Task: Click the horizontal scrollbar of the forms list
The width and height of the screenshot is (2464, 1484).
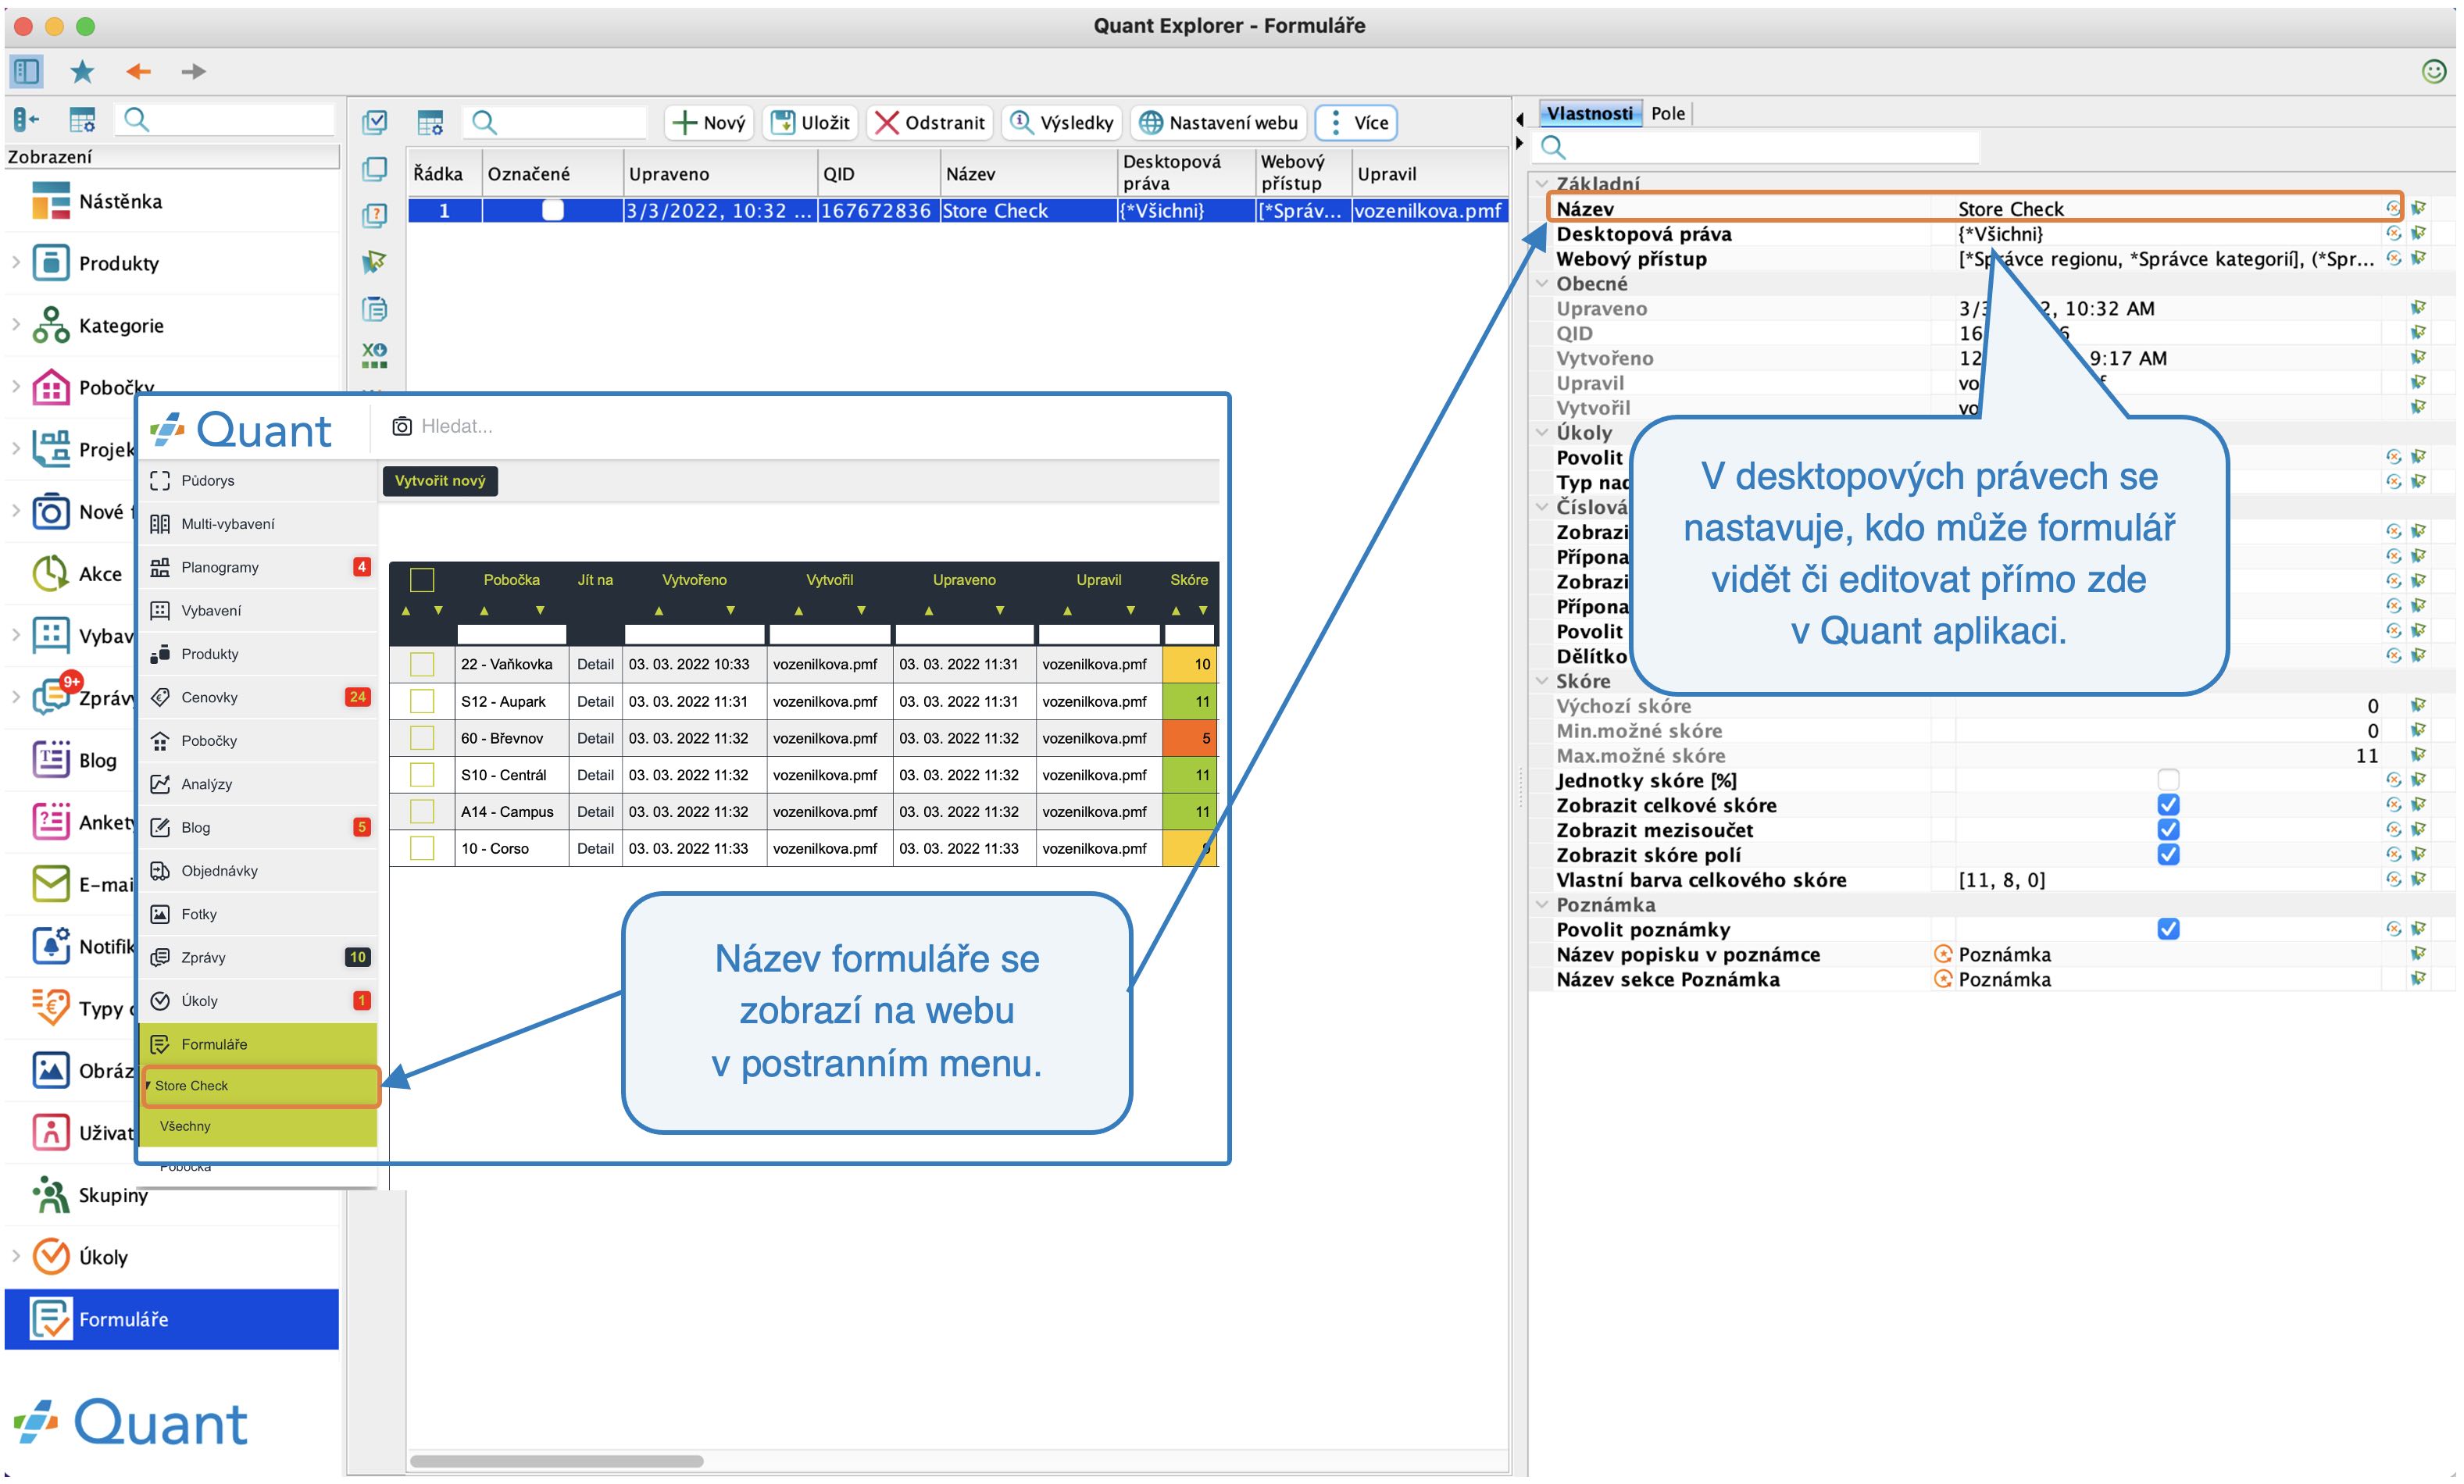Action: point(556,1461)
